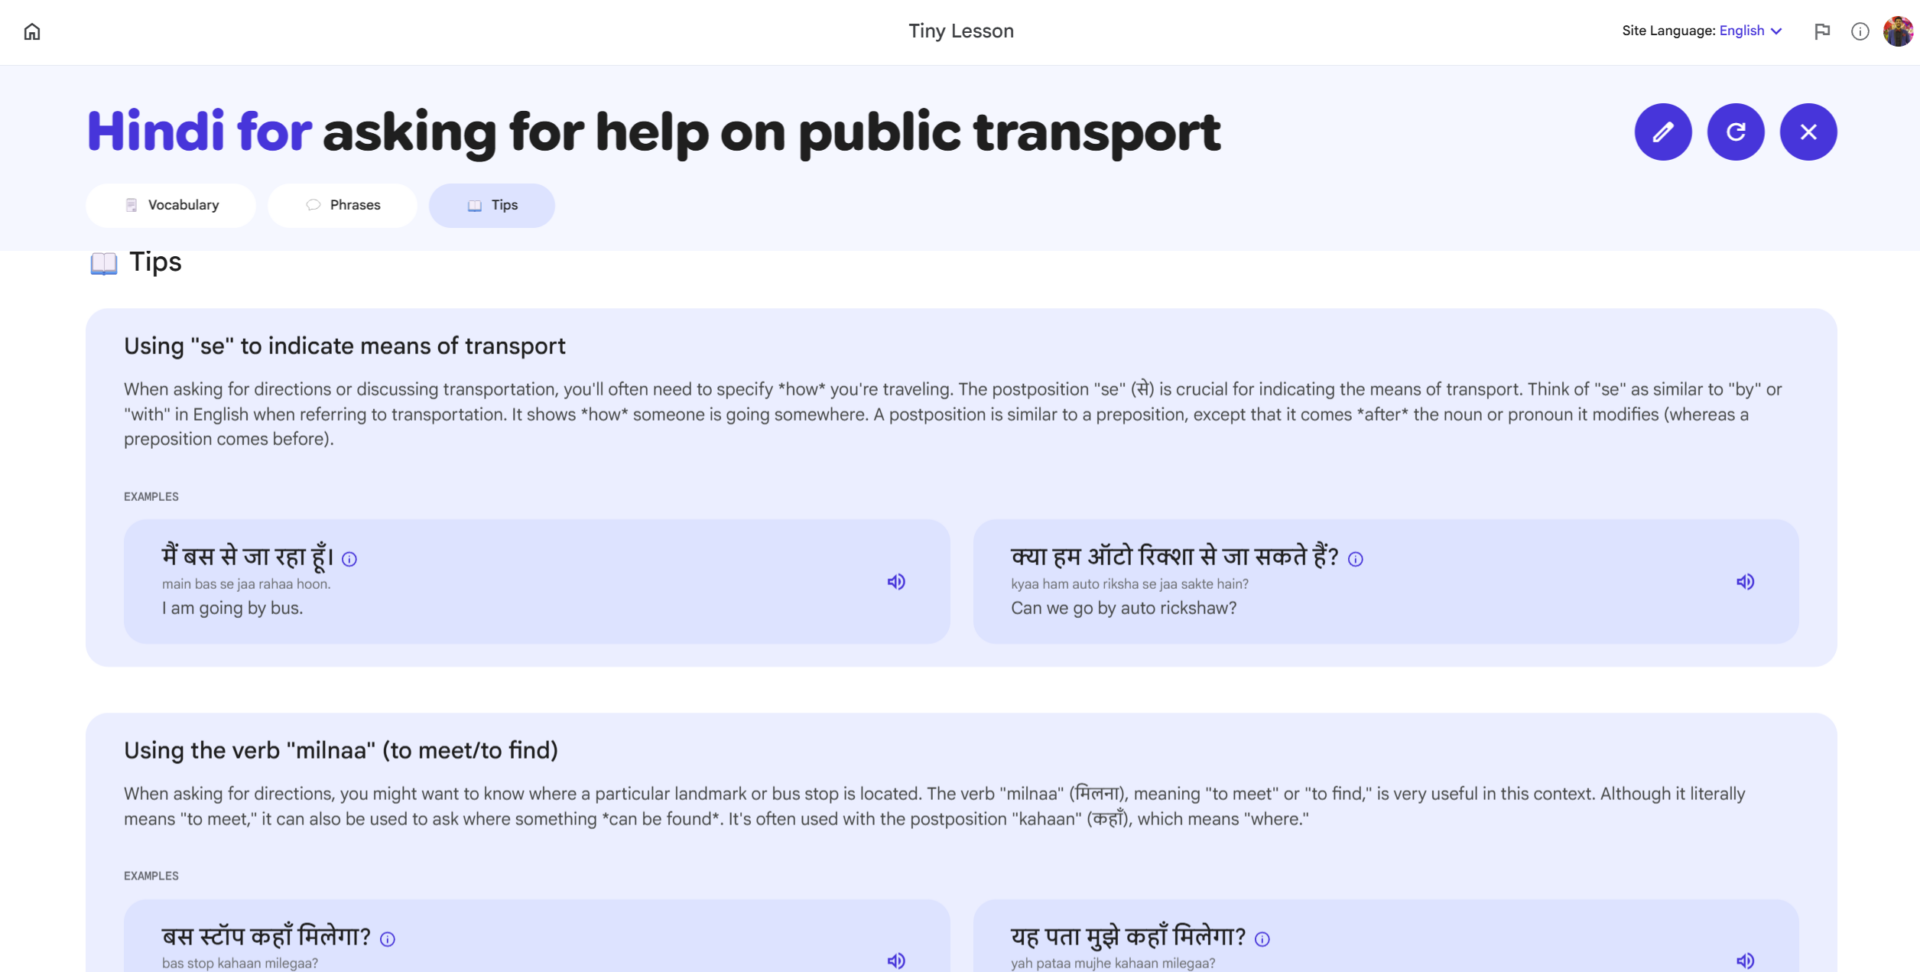The image size is (1920, 972).
Task: Click the refresh icon to regenerate the lesson
Action: coord(1736,131)
